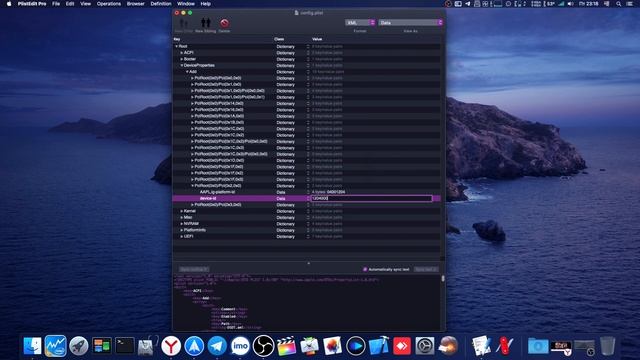Viewport: 640px width, 360px height.
Task: Open the File menu
Action: pos(56,4)
